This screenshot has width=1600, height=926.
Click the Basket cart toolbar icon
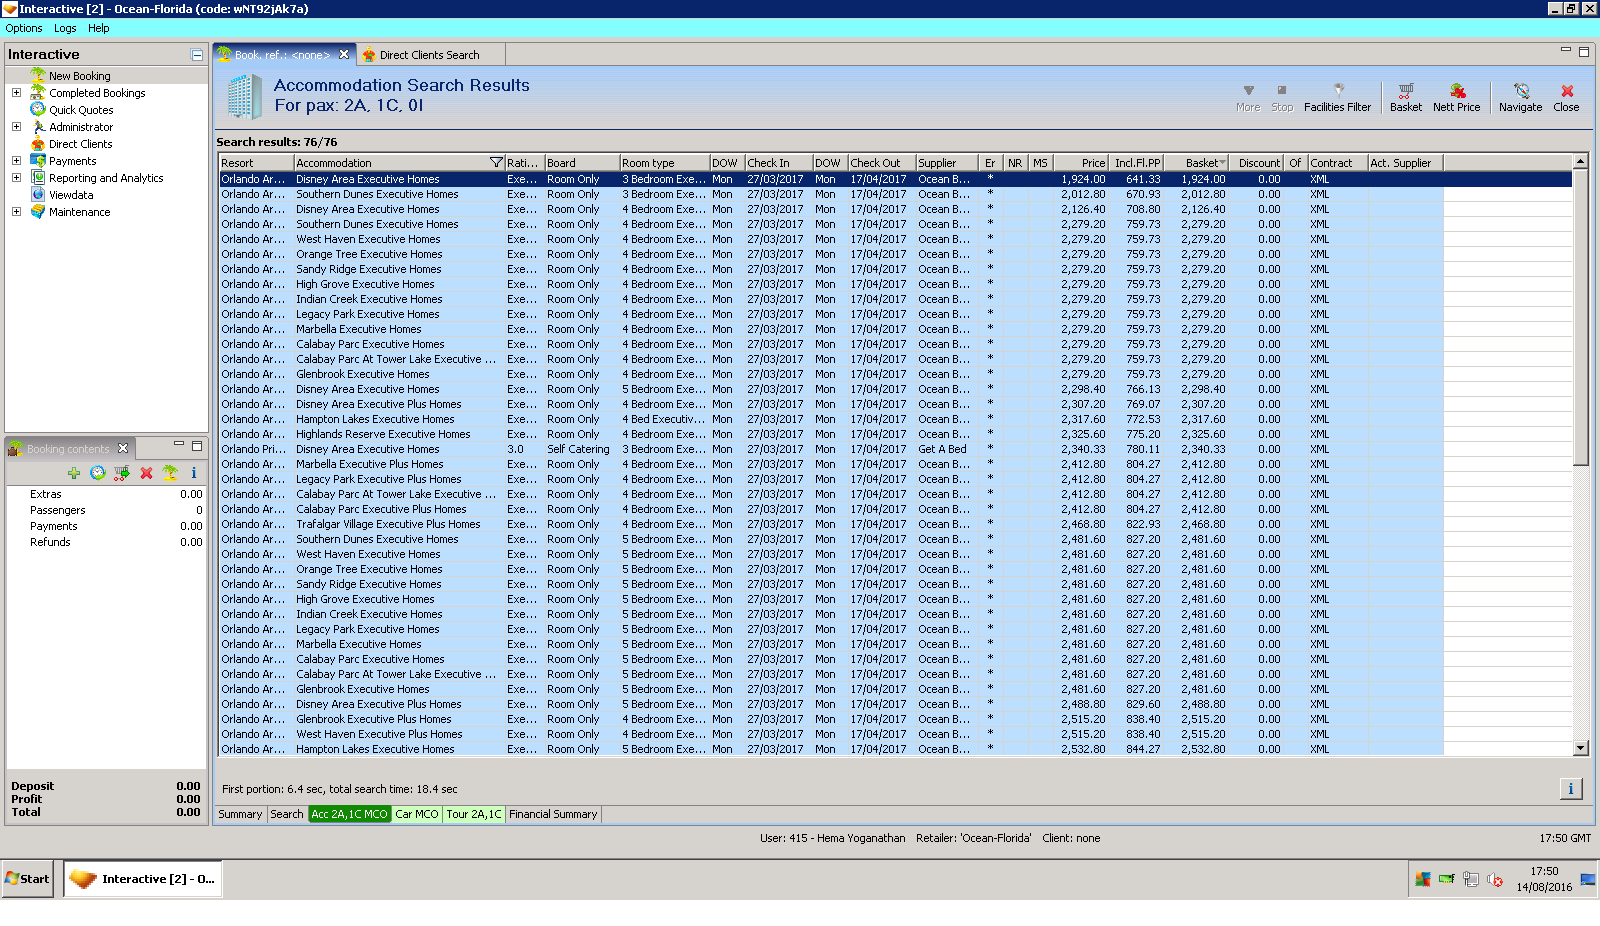1405,91
